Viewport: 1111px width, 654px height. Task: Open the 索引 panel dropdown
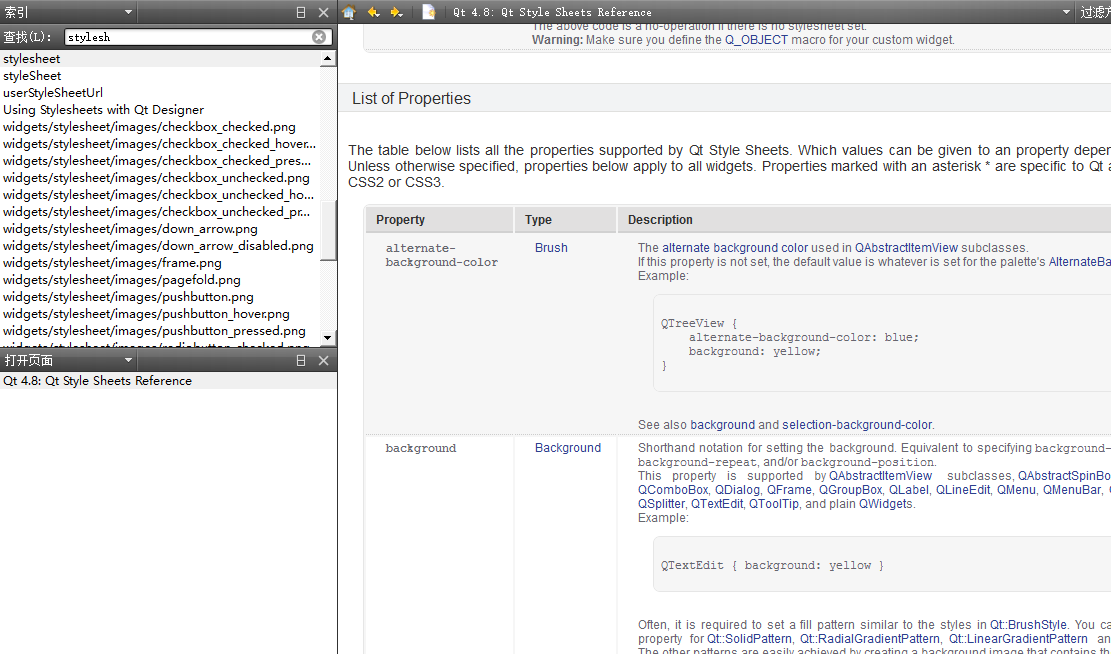[128, 12]
